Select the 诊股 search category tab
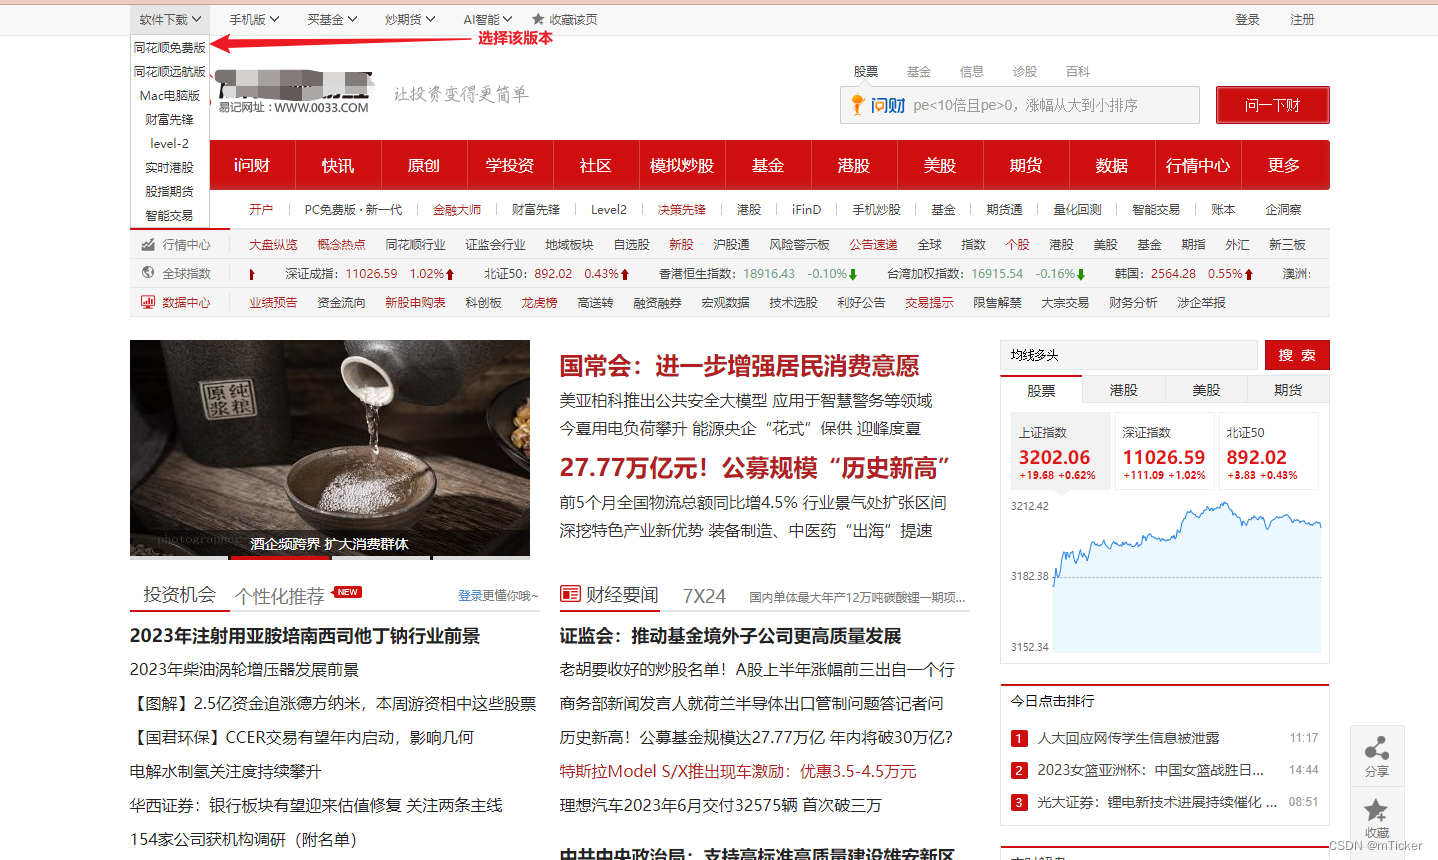Viewport: 1438px width, 860px height. point(1025,71)
